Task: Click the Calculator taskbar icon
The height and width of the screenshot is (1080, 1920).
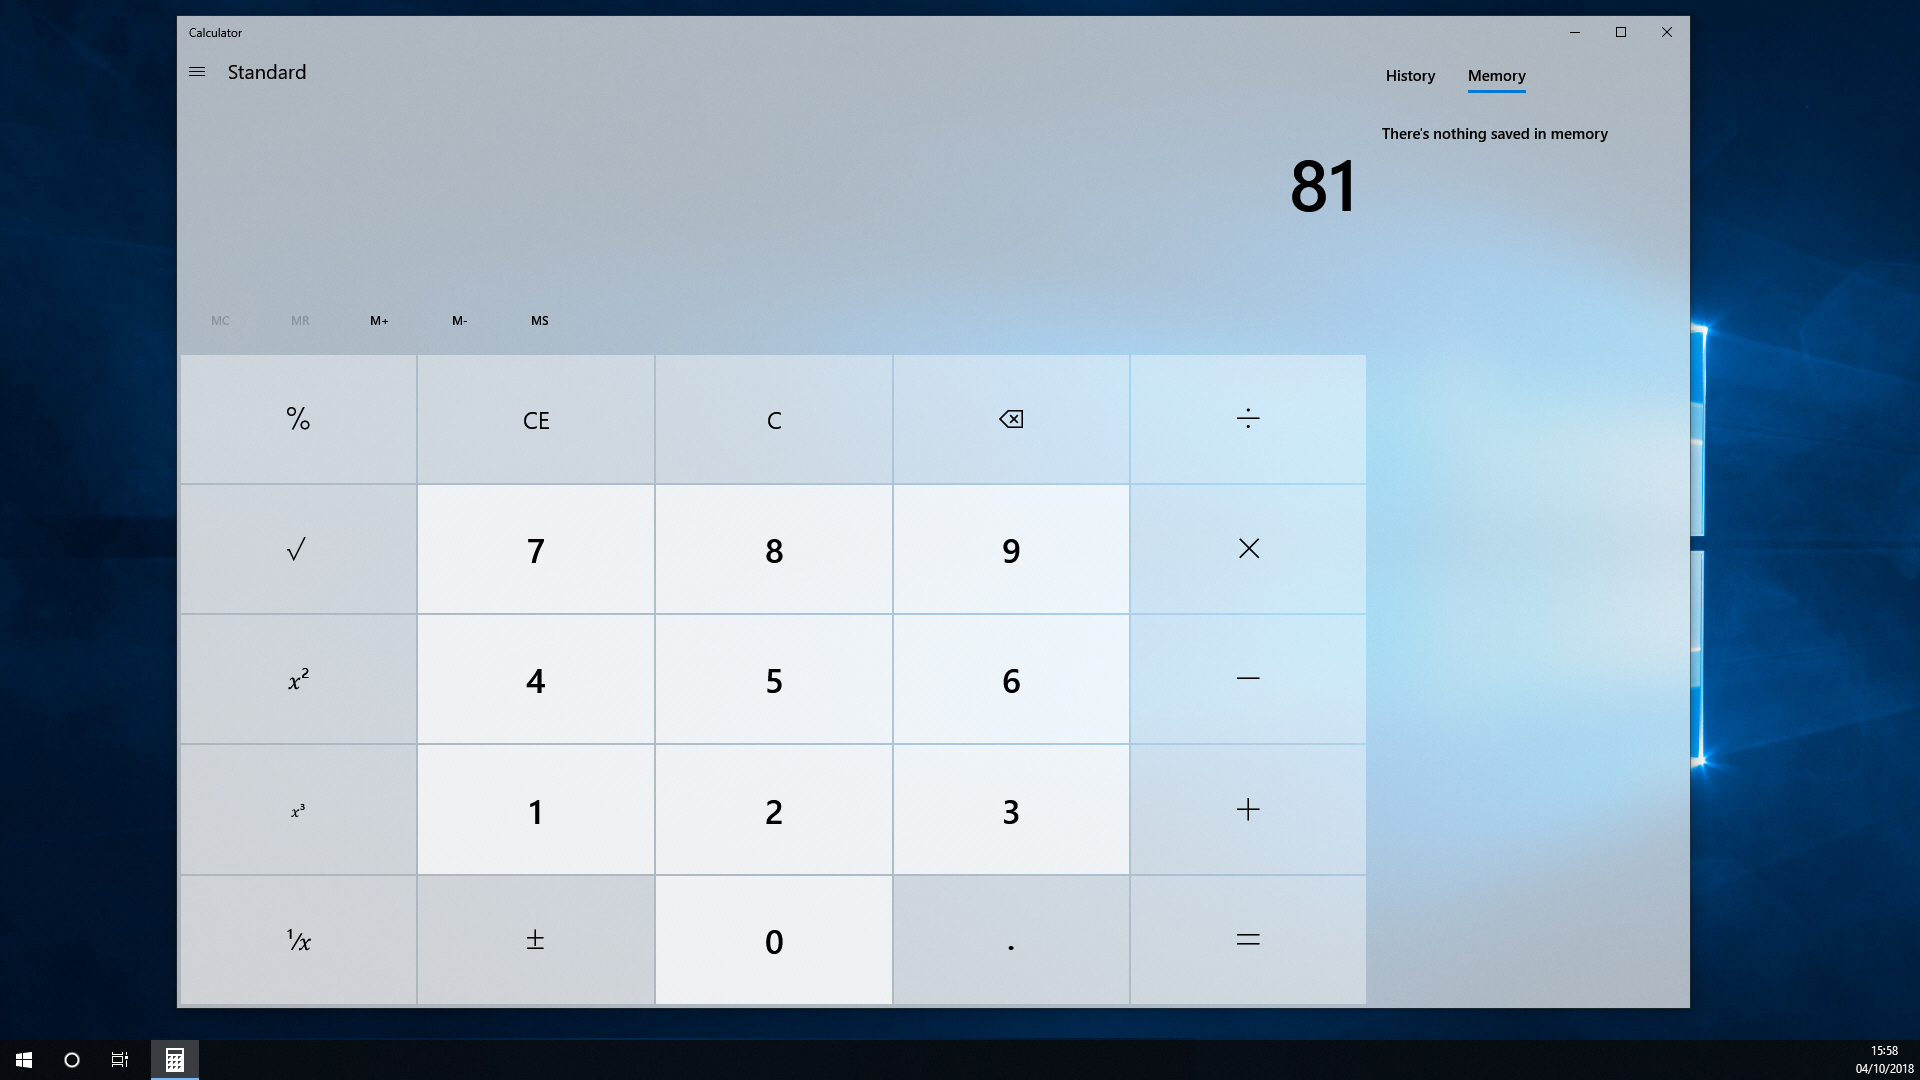Action: 173,1059
